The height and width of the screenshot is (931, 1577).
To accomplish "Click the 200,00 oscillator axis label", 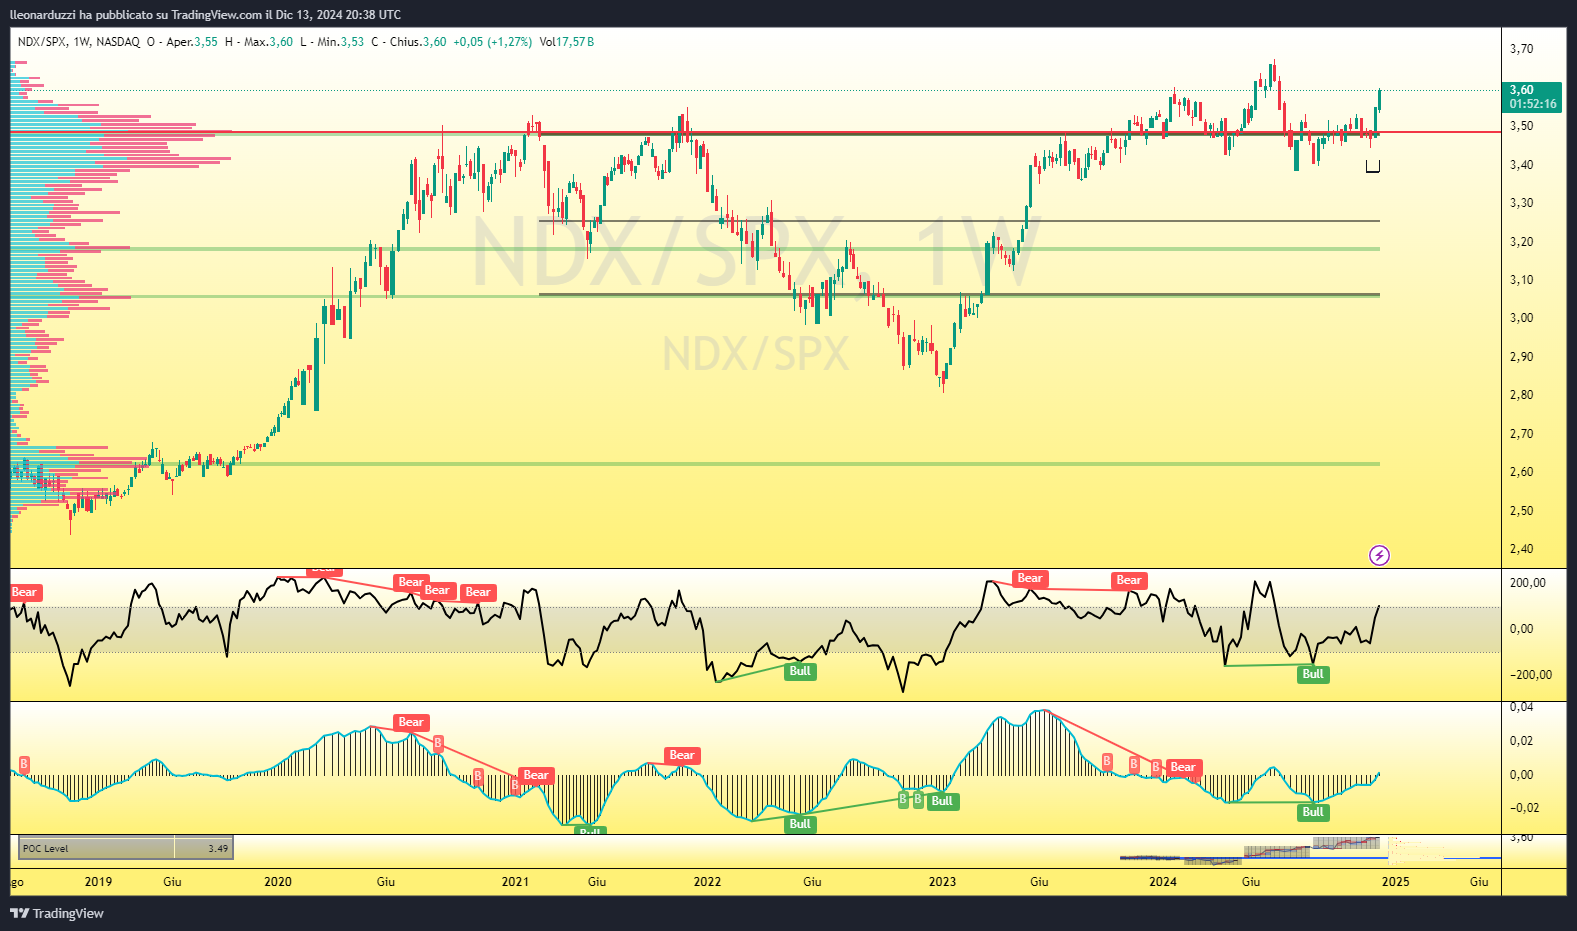I will click(1528, 583).
